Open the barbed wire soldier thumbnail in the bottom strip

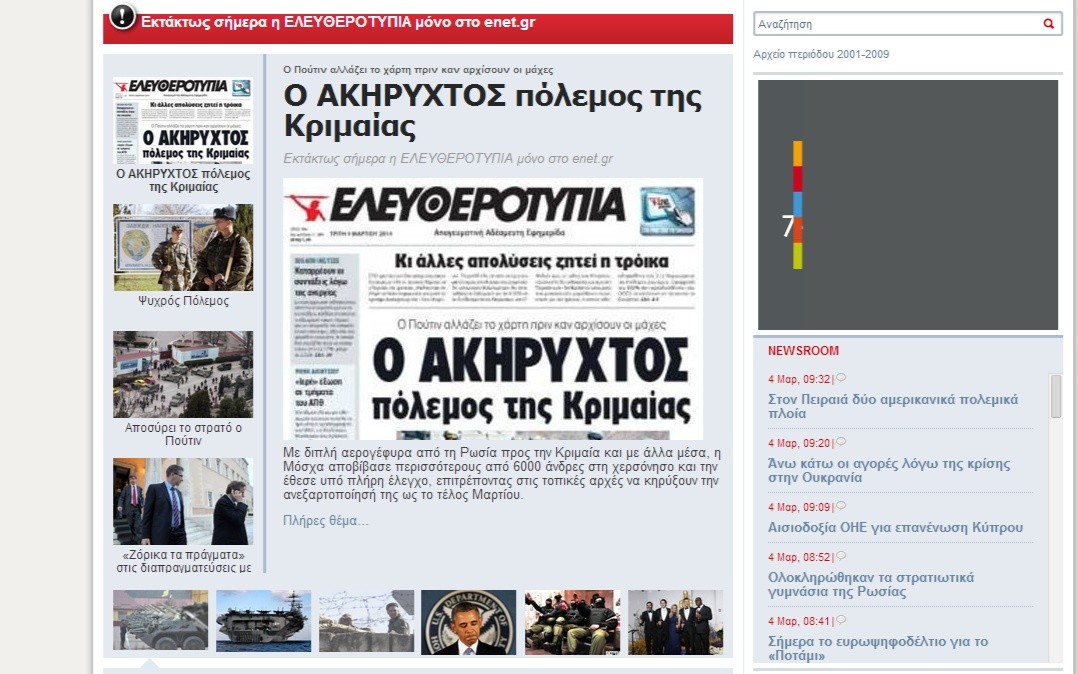[x=366, y=620]
